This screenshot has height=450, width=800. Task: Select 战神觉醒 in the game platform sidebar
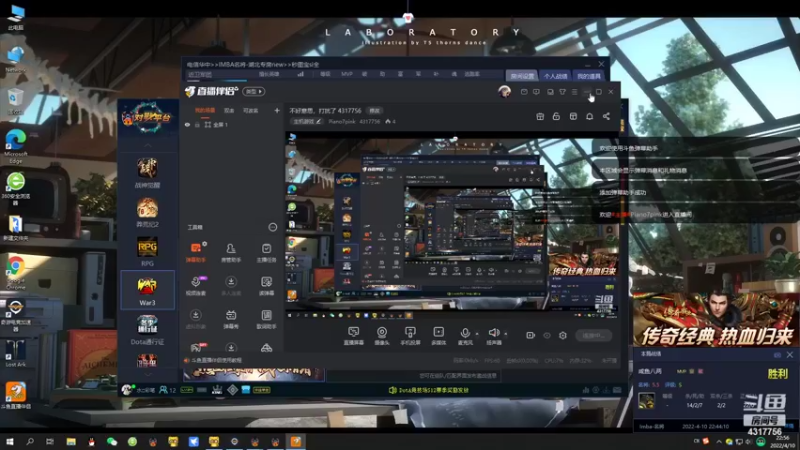coord(147,172)
